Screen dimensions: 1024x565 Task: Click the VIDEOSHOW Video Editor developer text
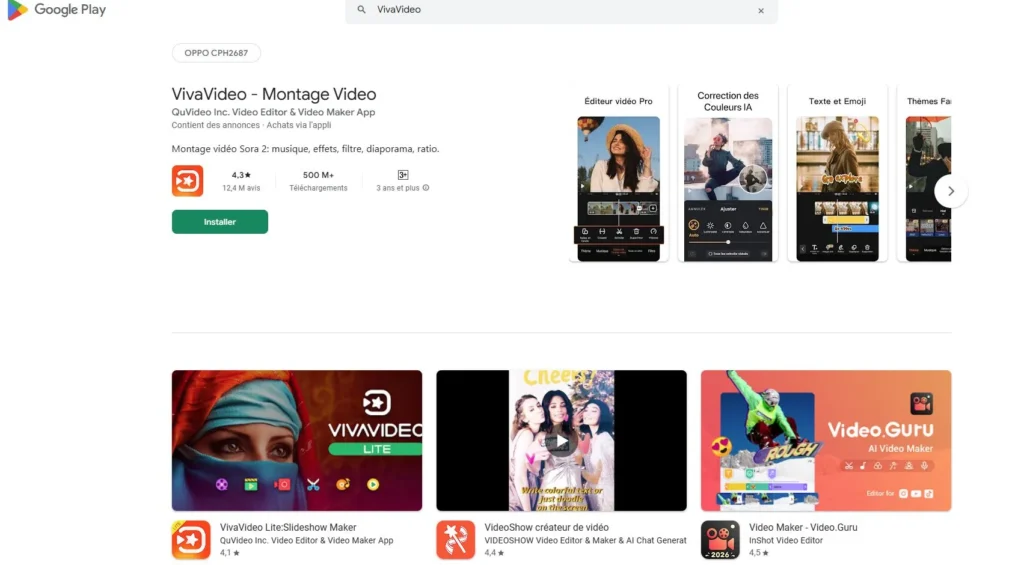coord(585,541)
